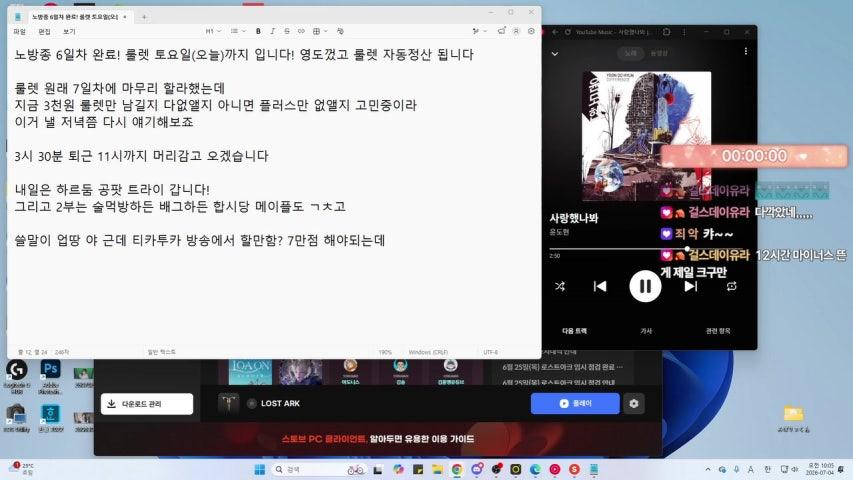853x480 pixels.
Task: Open the Notepad account profile icon
Action: 516,32
